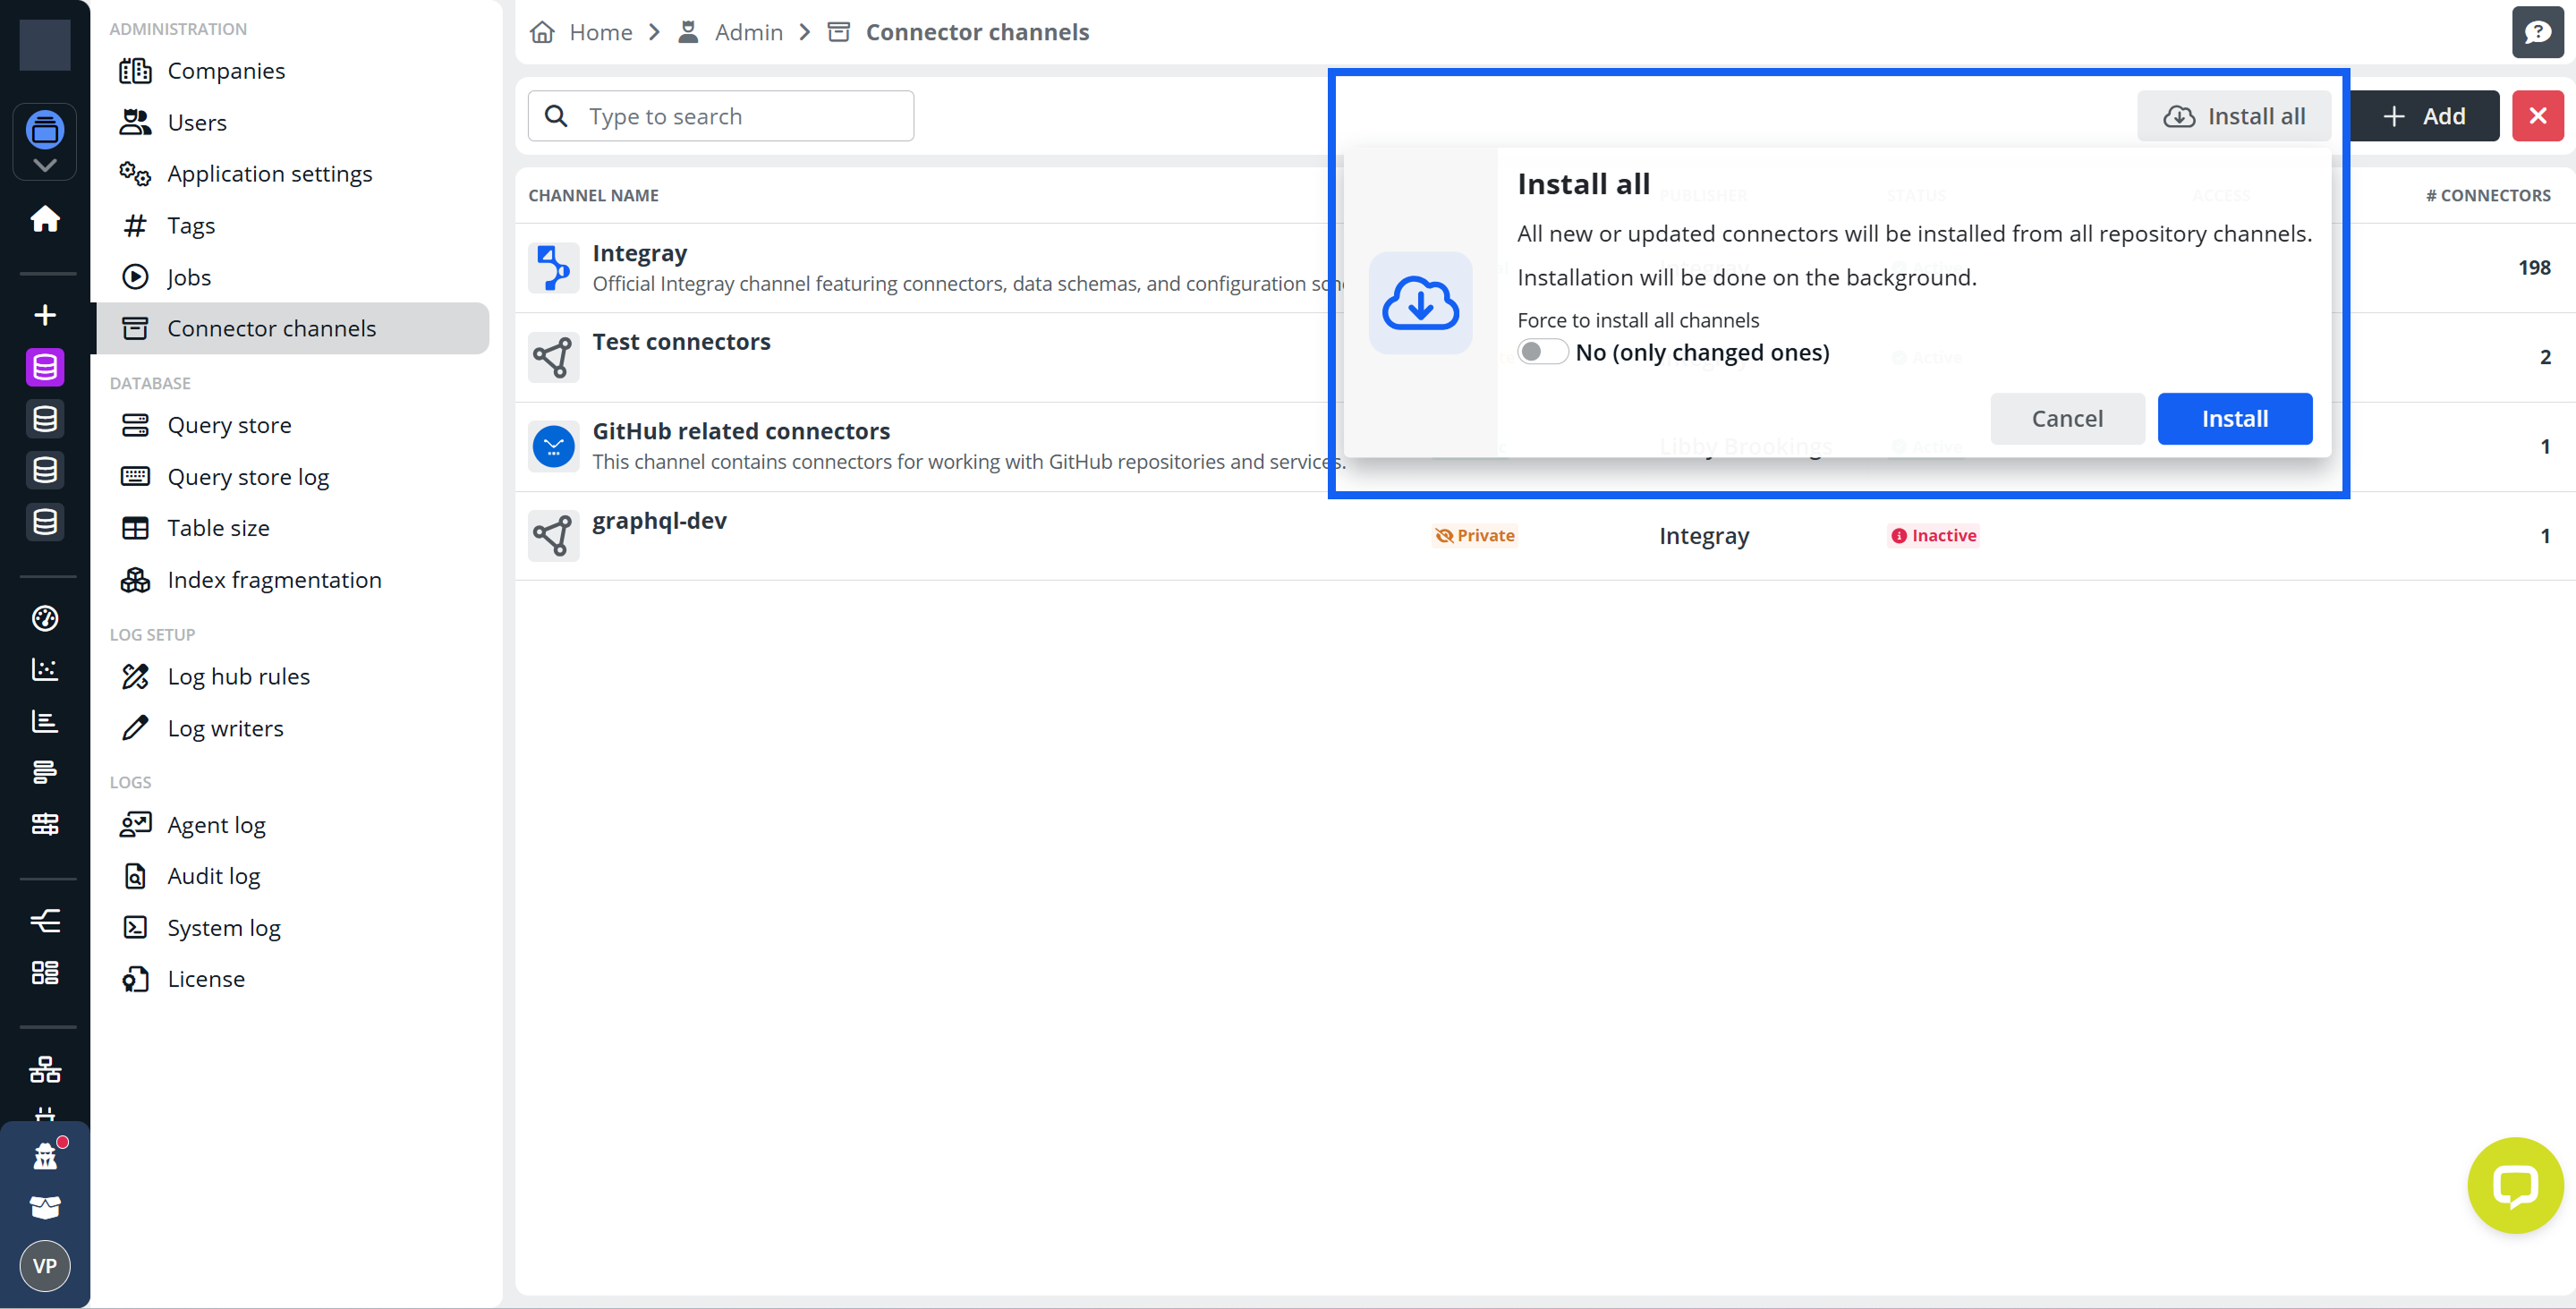Cancel the Install all dialog
This screenshot has height=1309, width=2576.
point(2067,418)
